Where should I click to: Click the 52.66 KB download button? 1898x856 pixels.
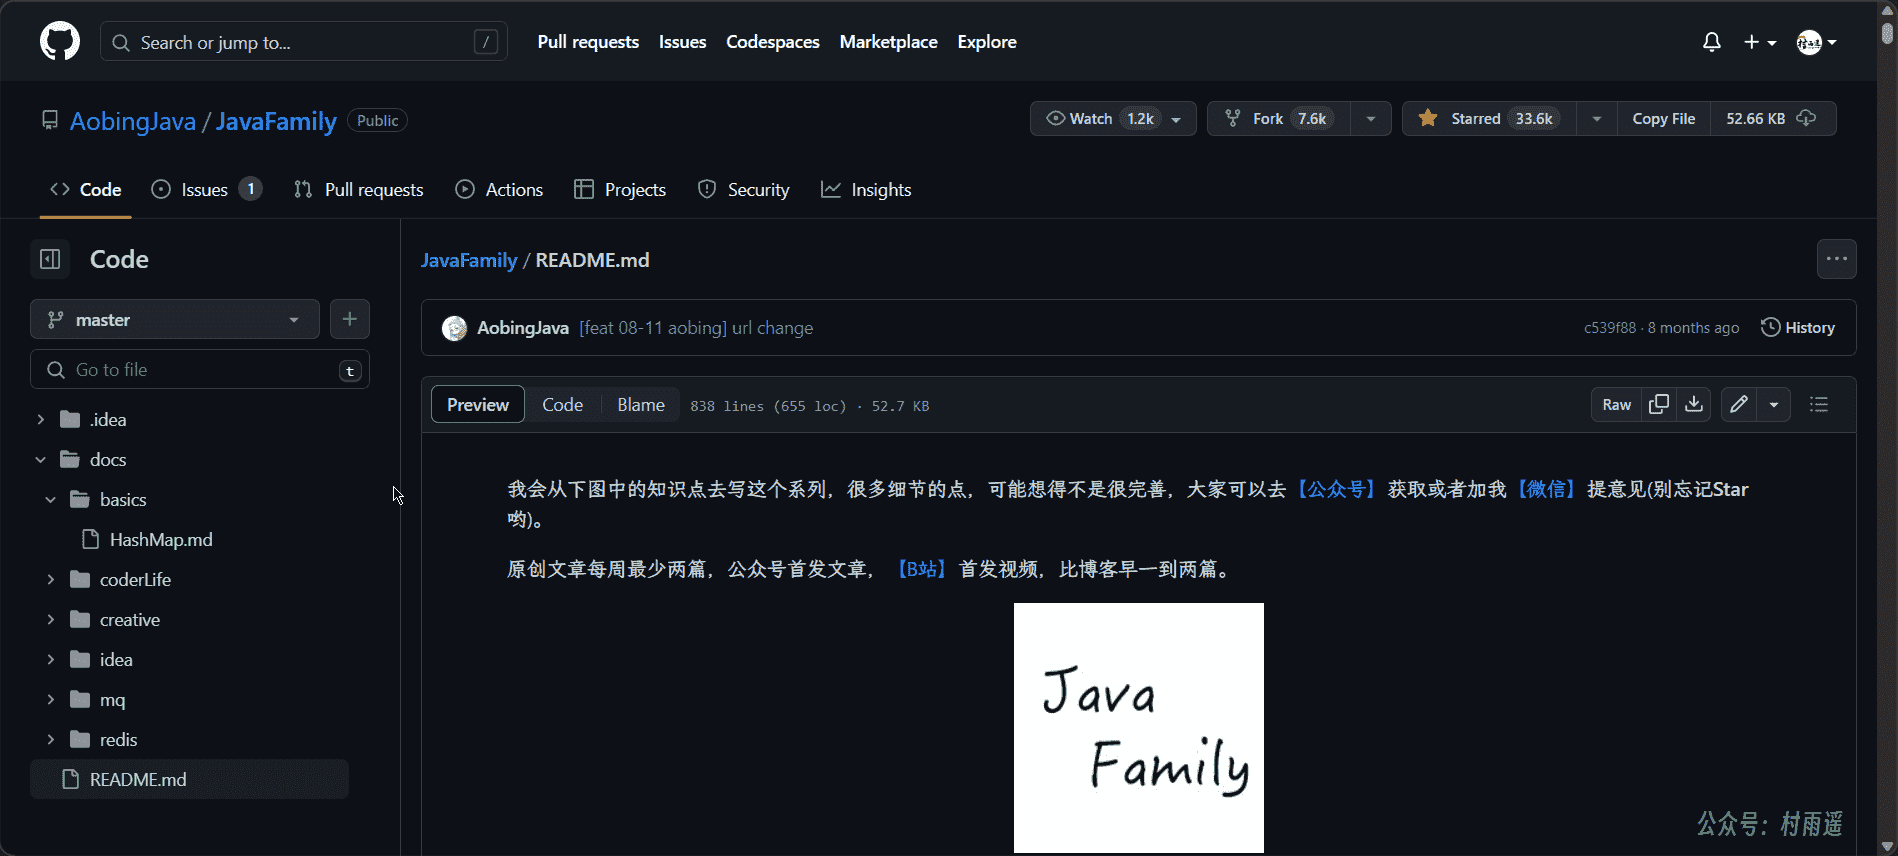click(x=1772, y=118)
